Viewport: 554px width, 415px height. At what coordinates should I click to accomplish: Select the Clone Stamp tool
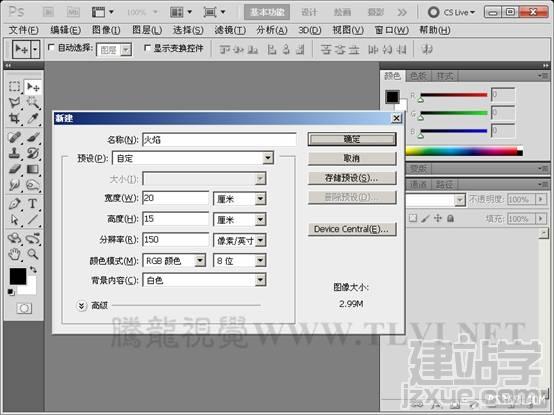point(14,153)
